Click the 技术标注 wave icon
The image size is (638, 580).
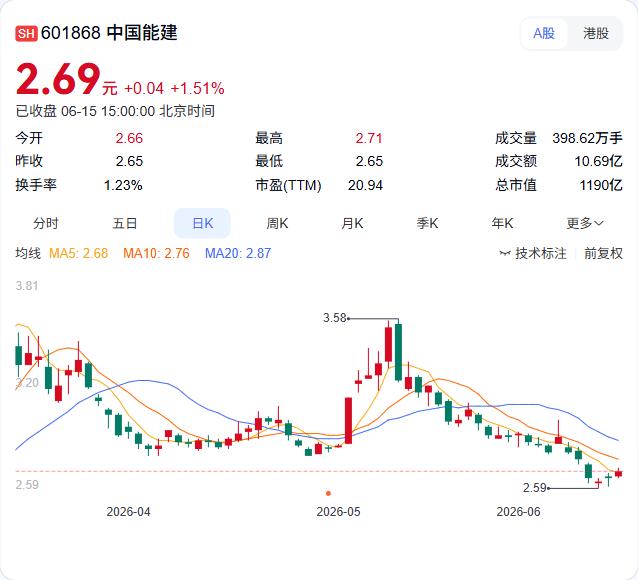coord(505,254)
